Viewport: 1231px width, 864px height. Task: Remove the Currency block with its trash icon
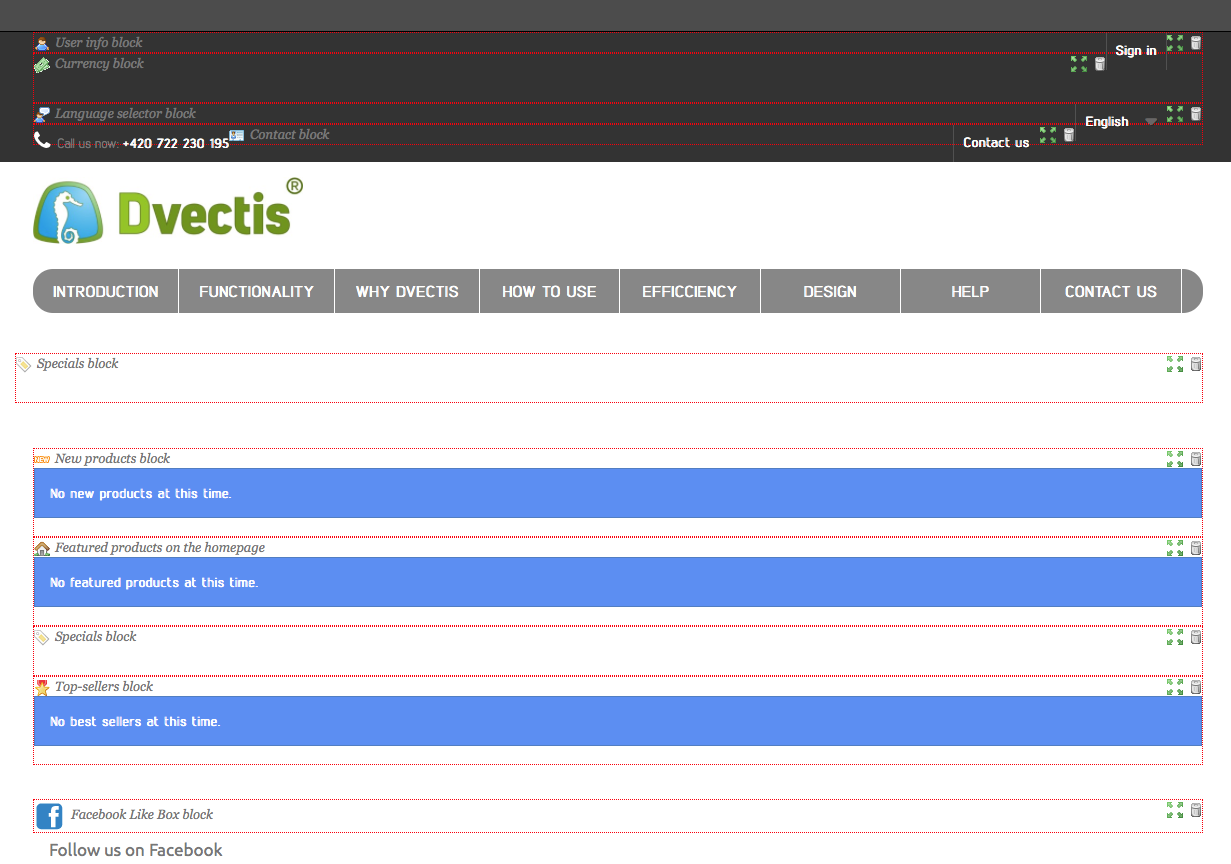[x=1100, y=64]
